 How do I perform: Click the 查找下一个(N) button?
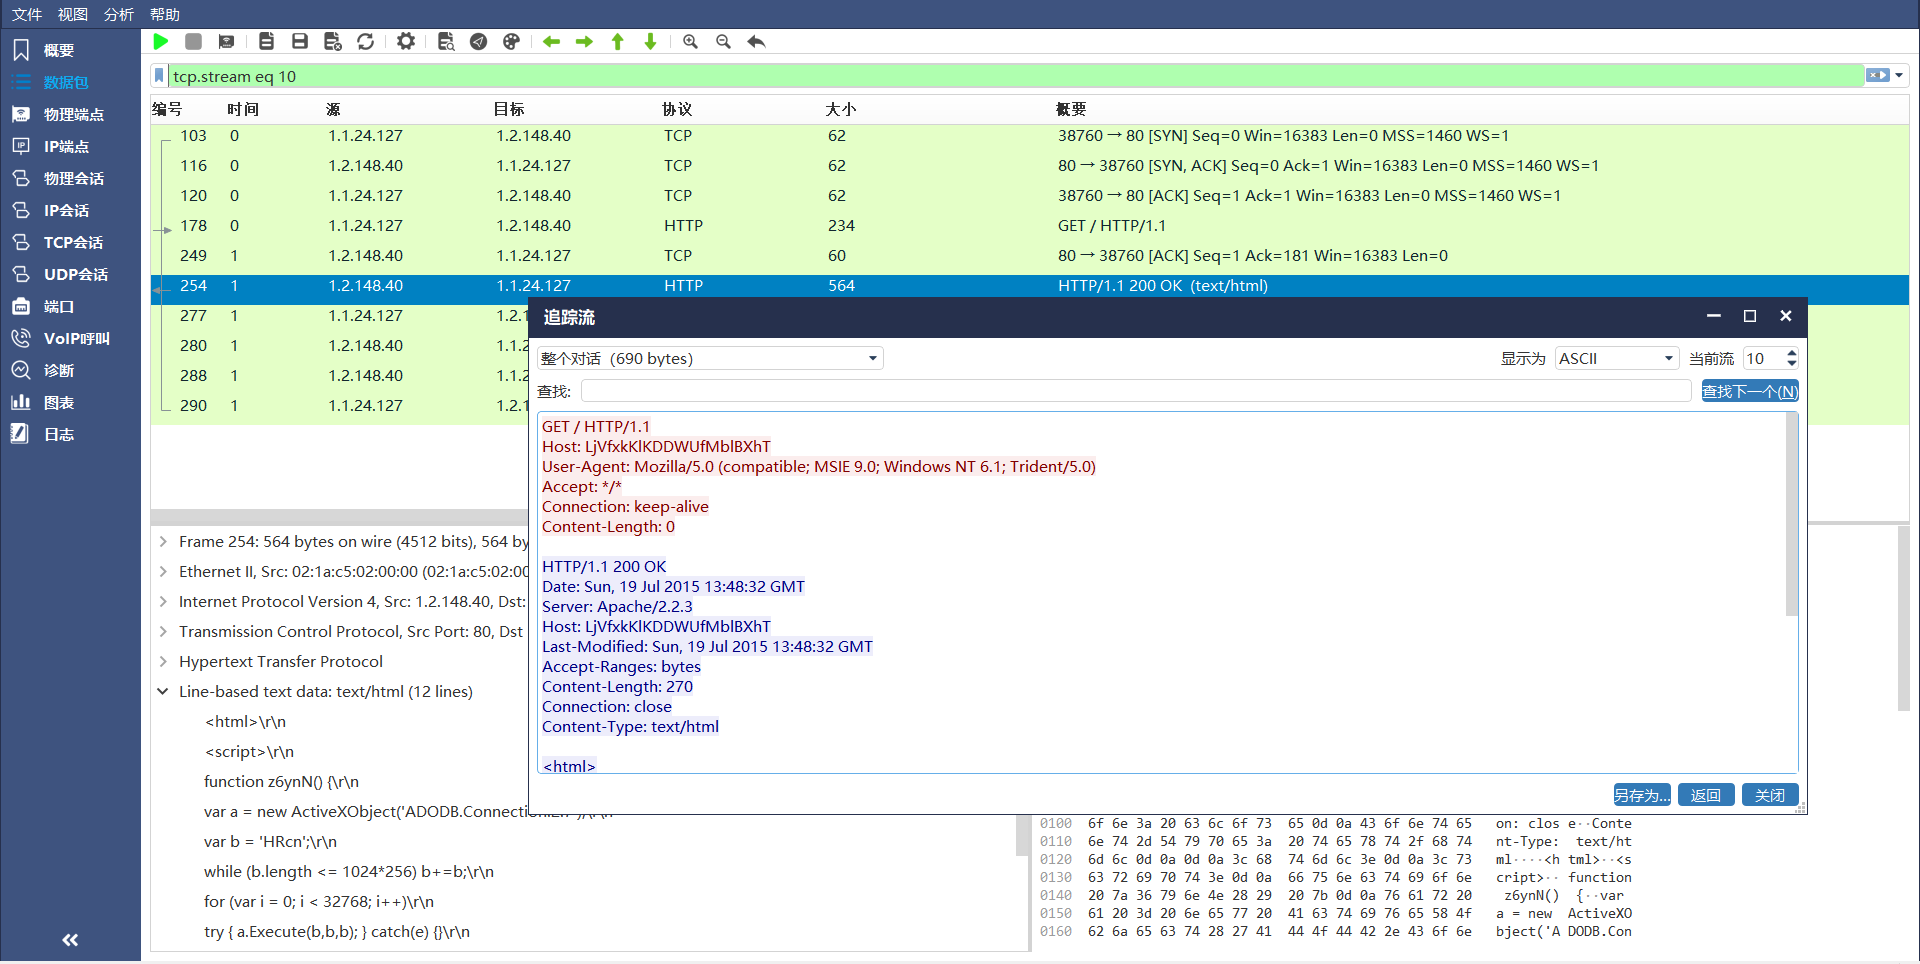pyautogui.click(x=1750, y=391)
